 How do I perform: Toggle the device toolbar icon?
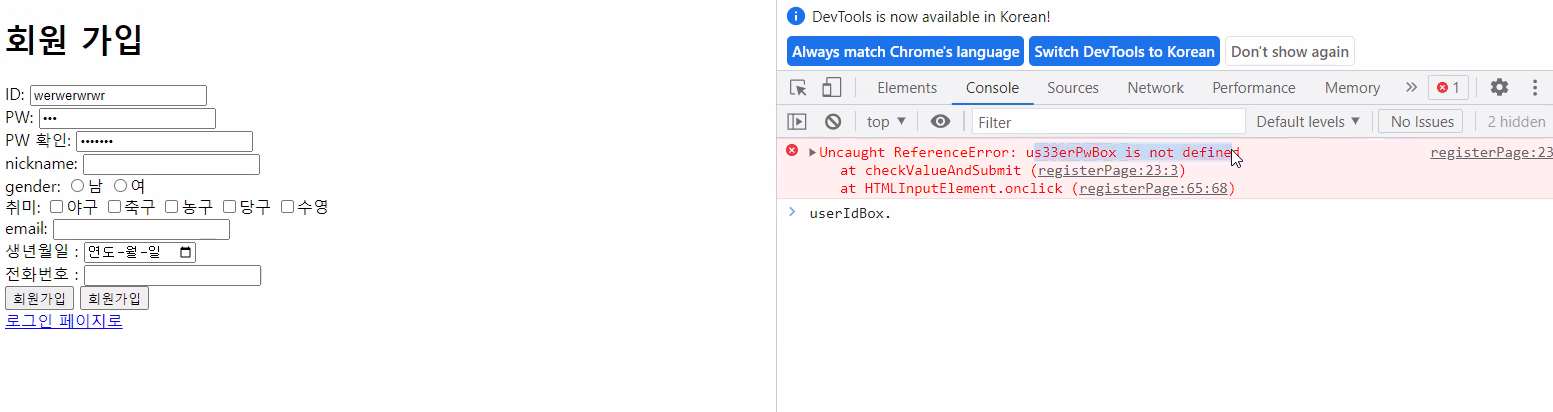tap(831, 88)
